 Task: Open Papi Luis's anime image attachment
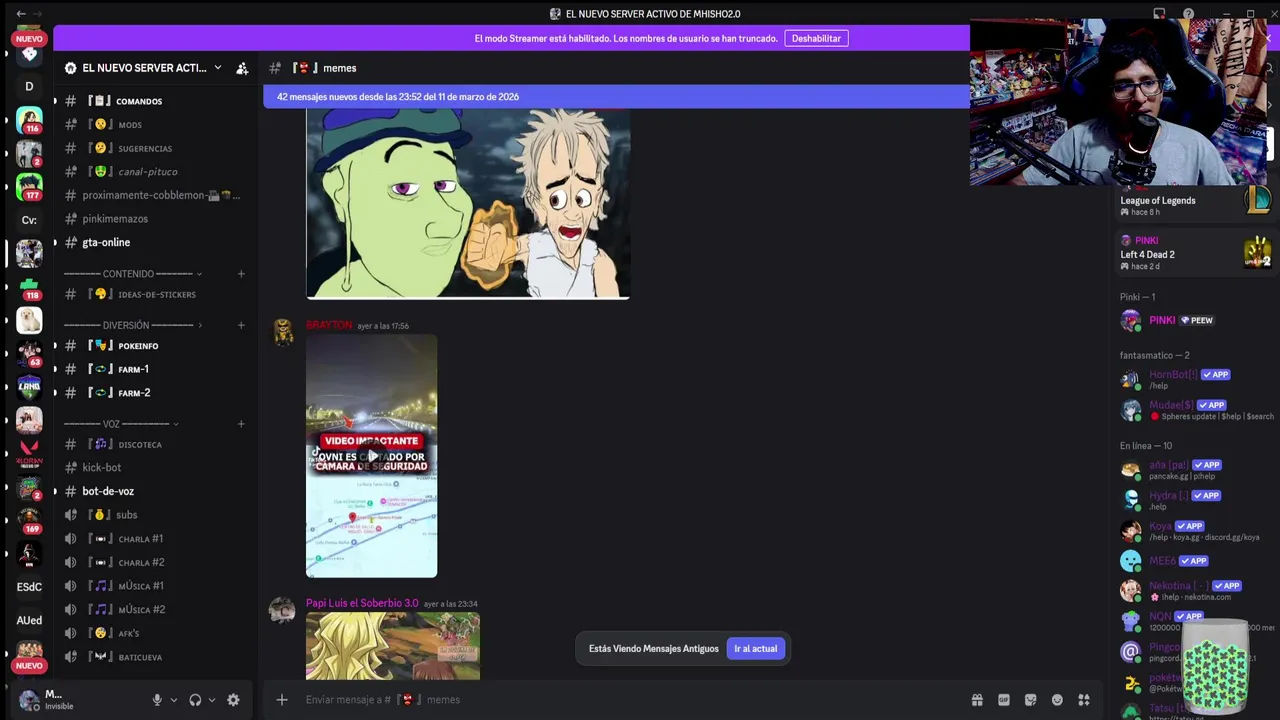pos(393,646)
